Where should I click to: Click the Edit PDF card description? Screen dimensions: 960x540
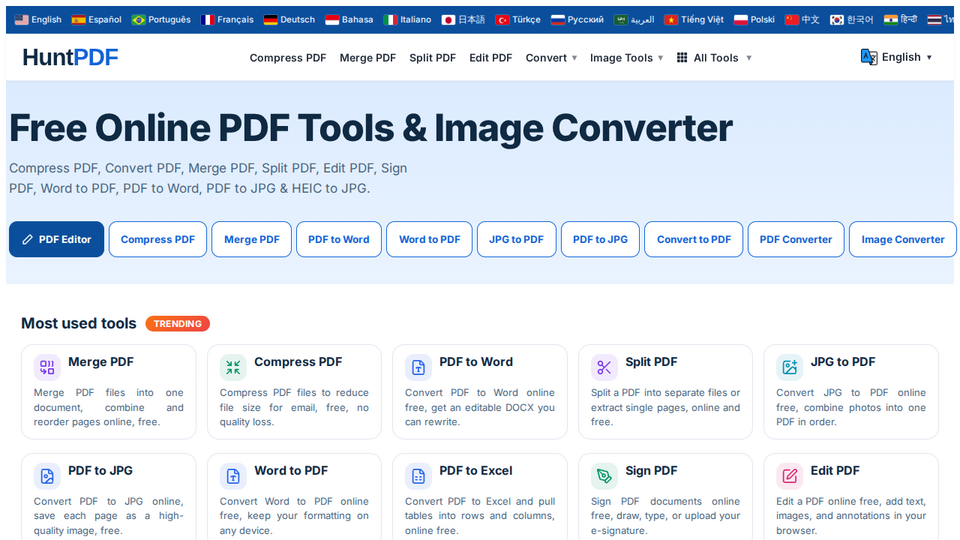pos(851,516)
